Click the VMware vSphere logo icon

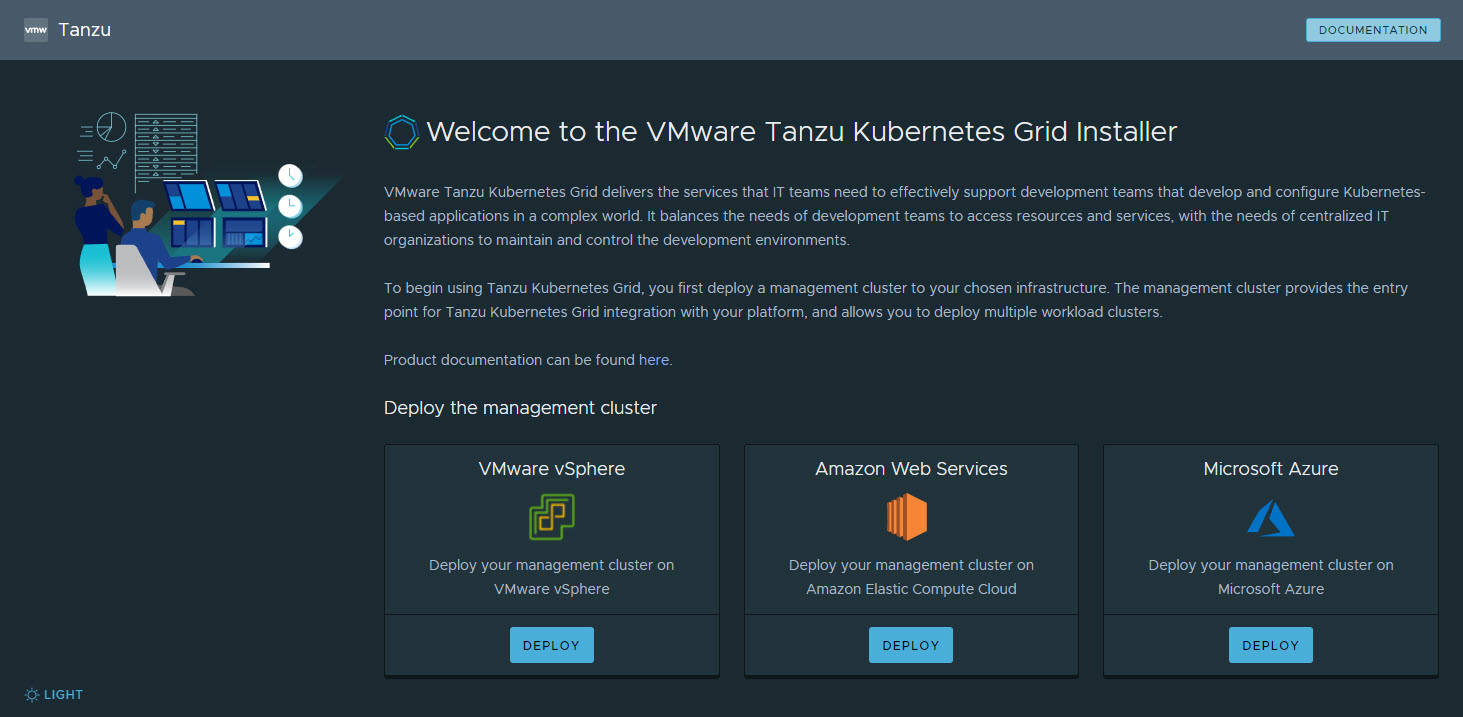[552, 517]
